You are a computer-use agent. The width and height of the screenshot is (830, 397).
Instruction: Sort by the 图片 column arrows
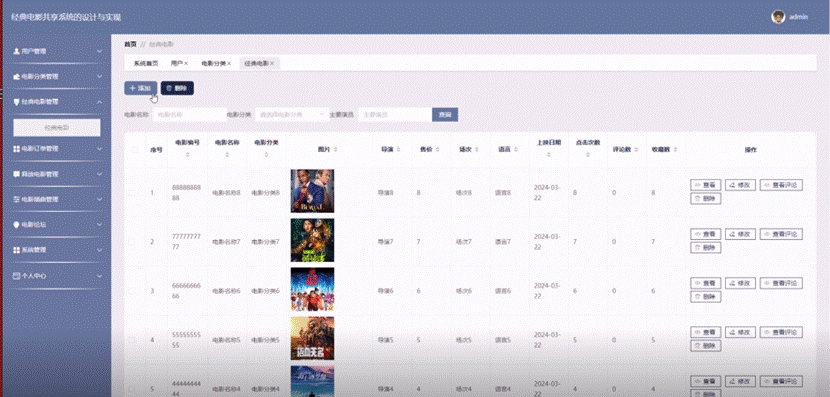point(336,150)
